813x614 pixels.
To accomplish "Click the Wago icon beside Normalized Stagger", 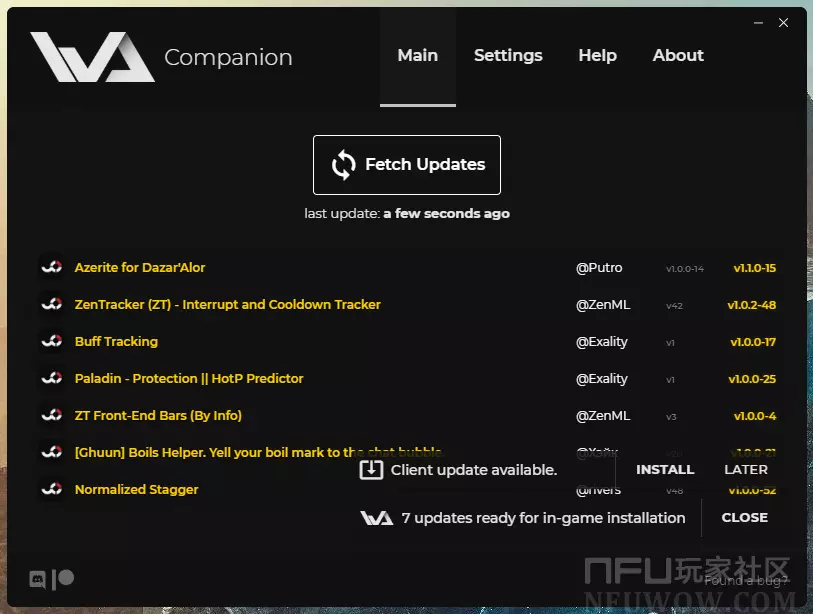I will coord(51,490).
